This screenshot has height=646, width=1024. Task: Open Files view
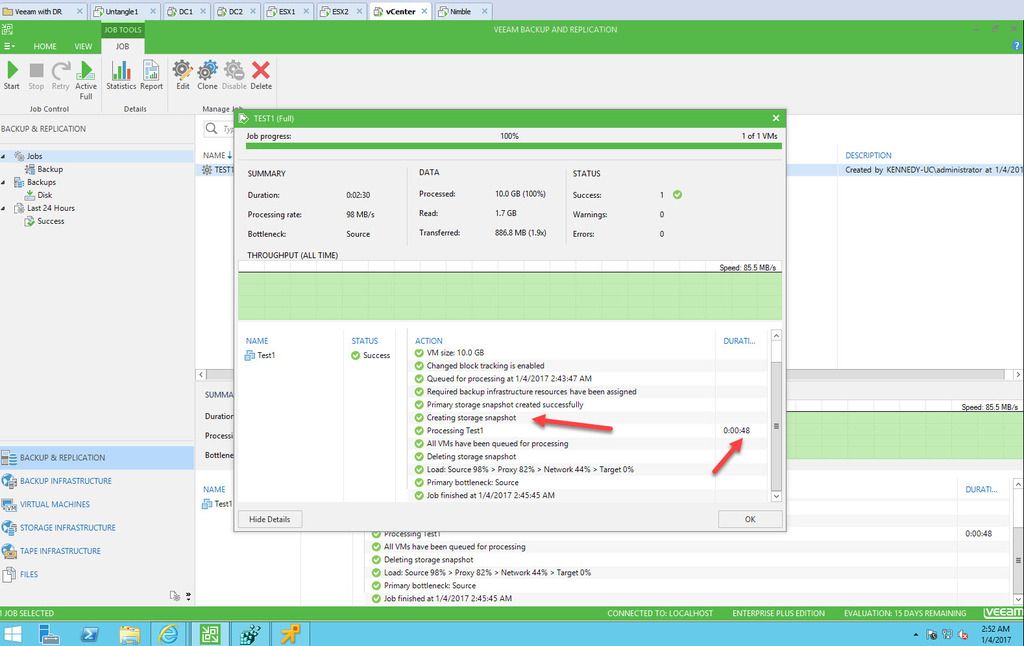pos(29,574)
